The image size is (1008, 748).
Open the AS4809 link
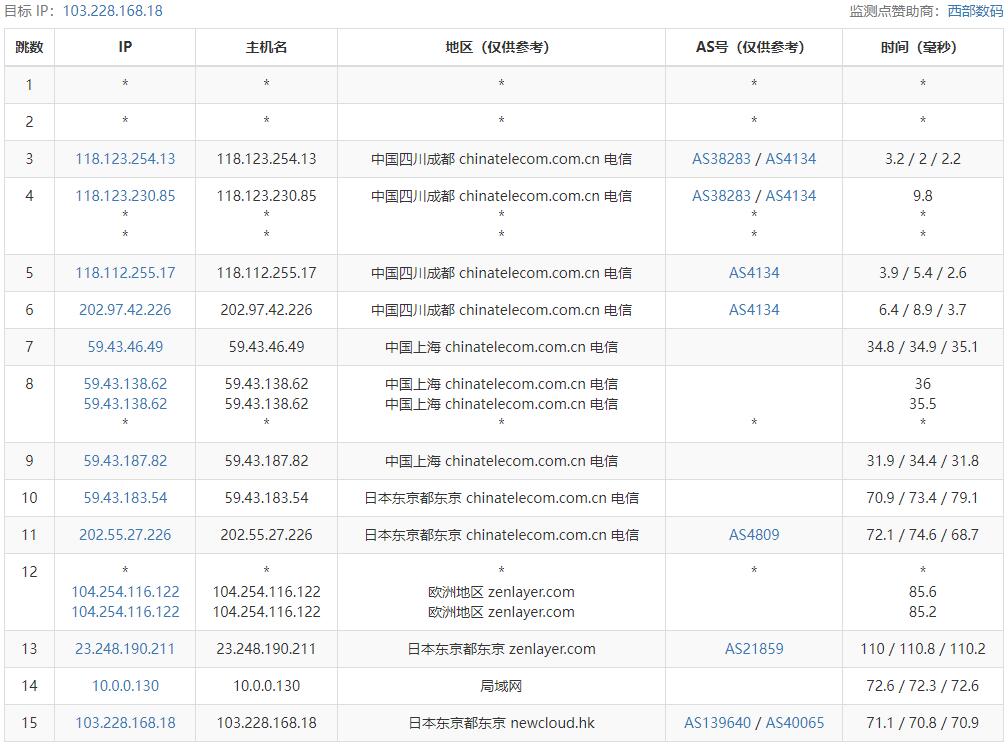(754, 535)
